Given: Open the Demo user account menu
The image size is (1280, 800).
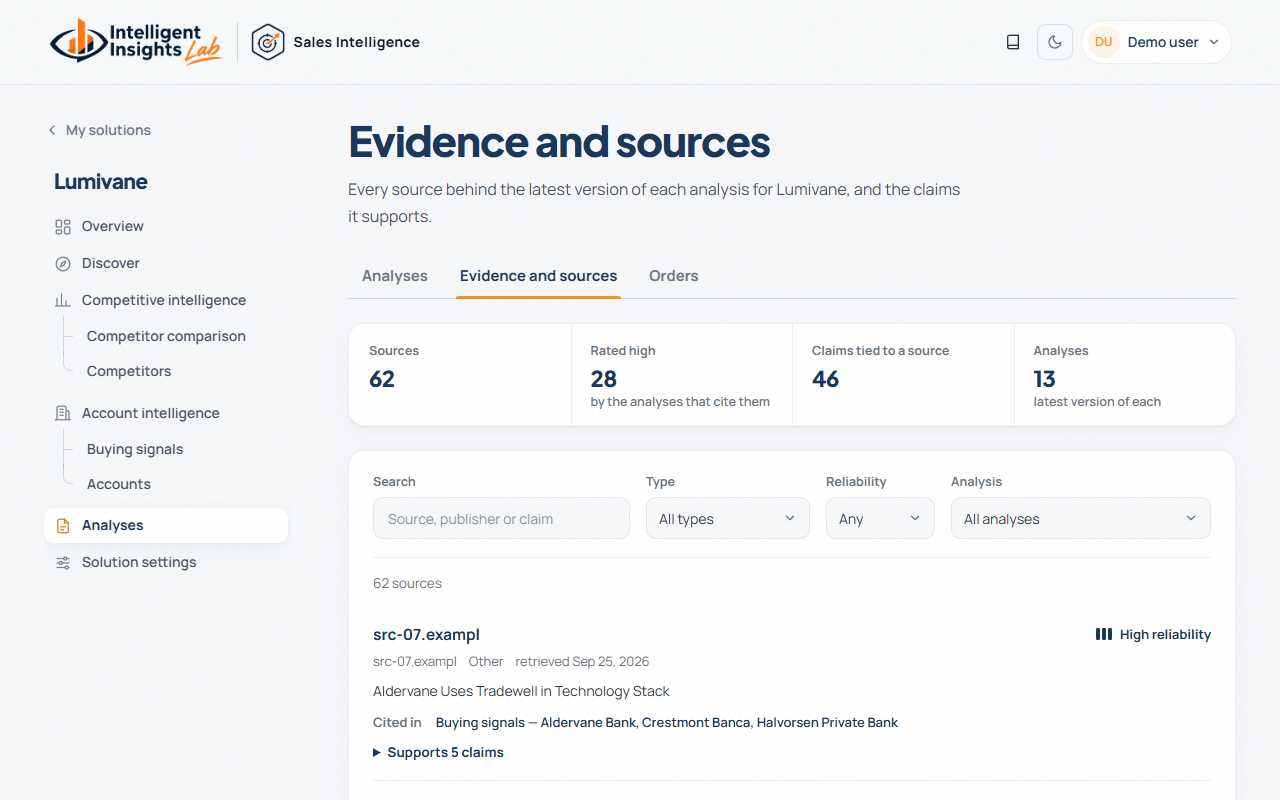Looking at the screenshot, I should click(x=1156, y=42).
